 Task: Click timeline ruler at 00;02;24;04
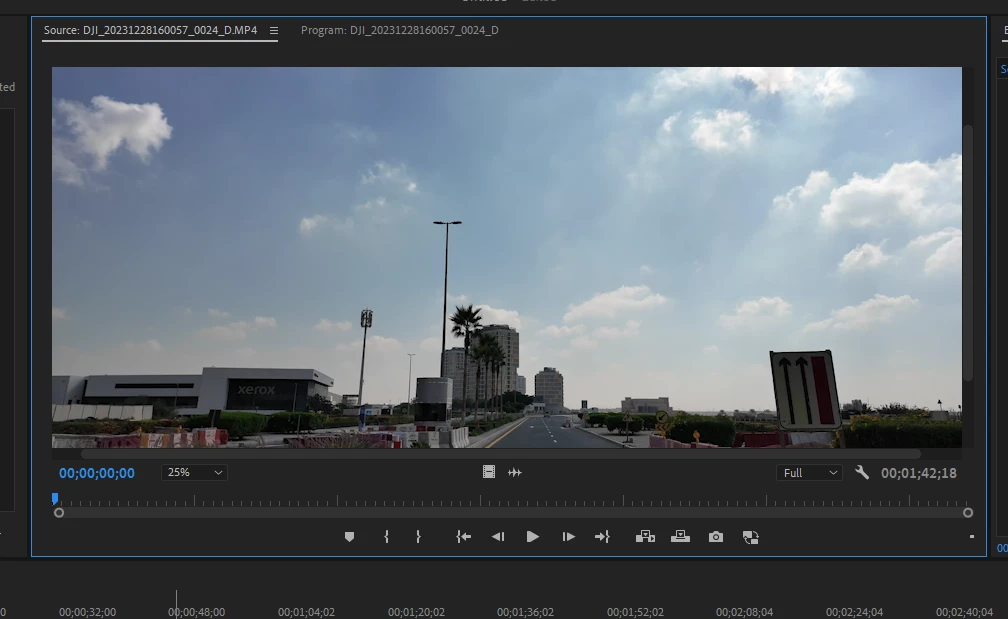click(854, 612)
